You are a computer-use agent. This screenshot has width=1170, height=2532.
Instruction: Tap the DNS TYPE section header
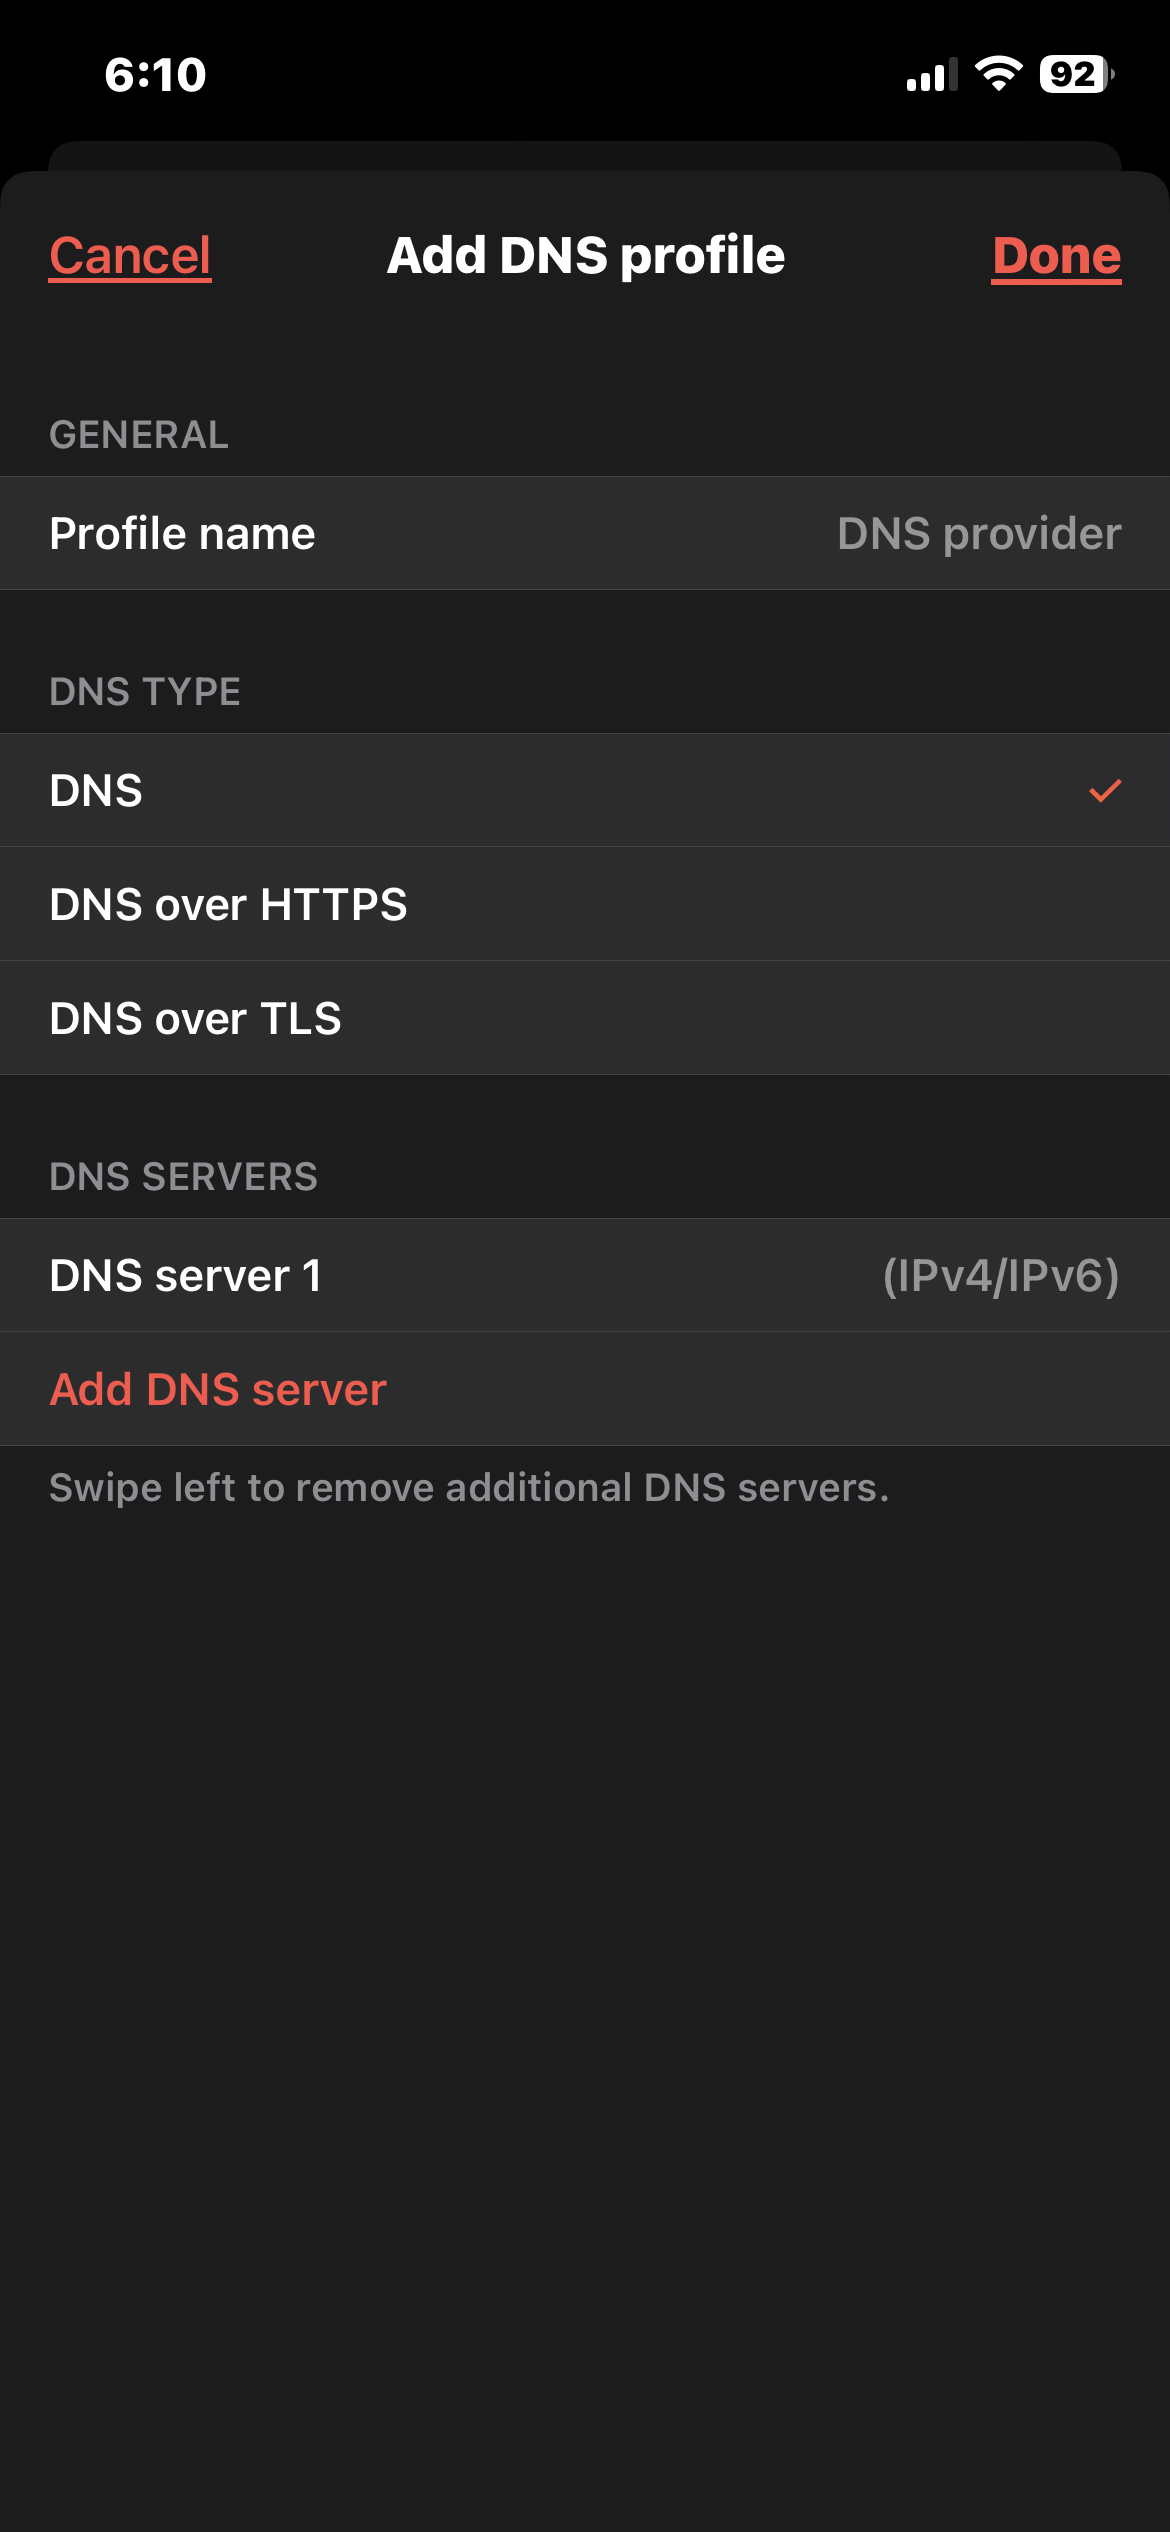pos(145,692)
